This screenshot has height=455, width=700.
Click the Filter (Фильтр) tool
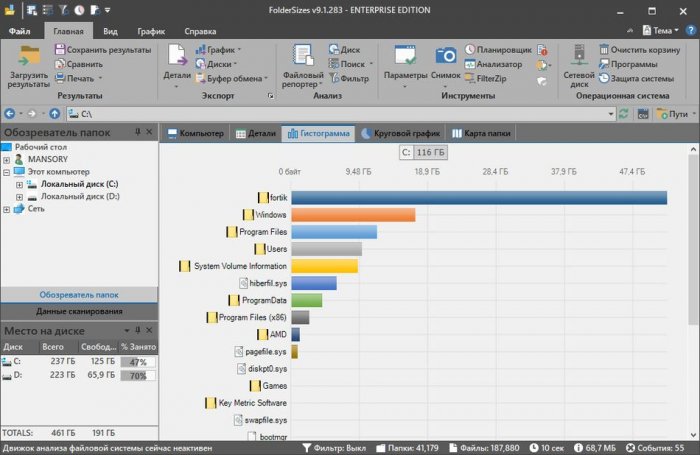(x=349, y=78)
